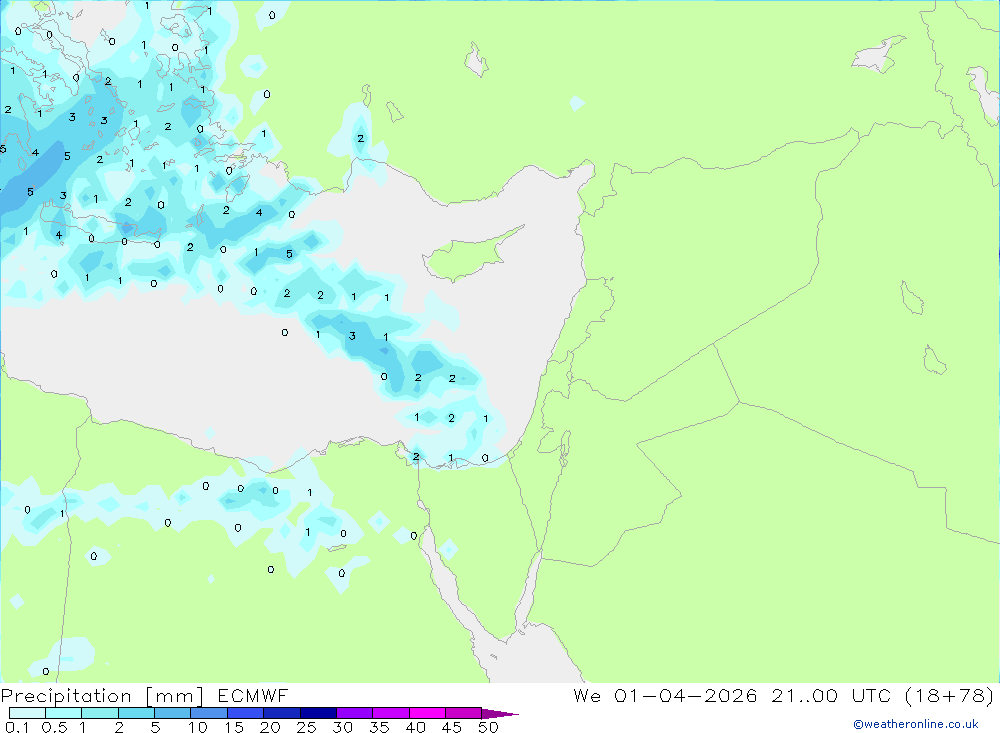Select the 2–5 mm legend color swatch
This screenshot has width=1000, height=733.
(136, 713)
